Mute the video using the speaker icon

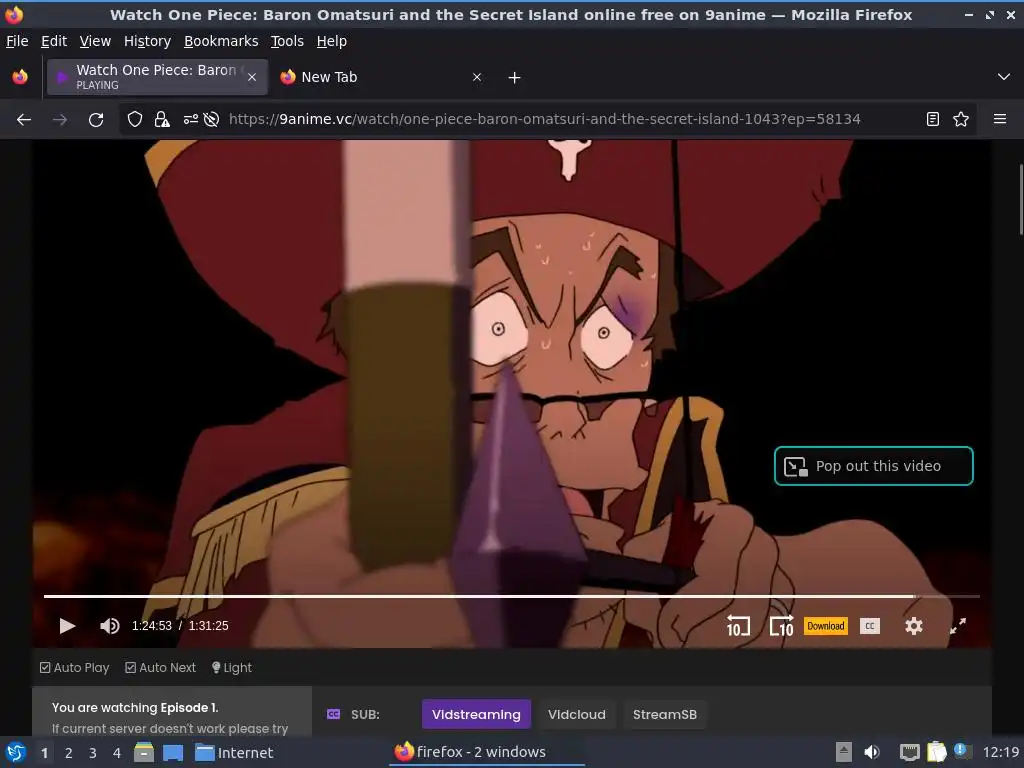[x=109, y=626]
